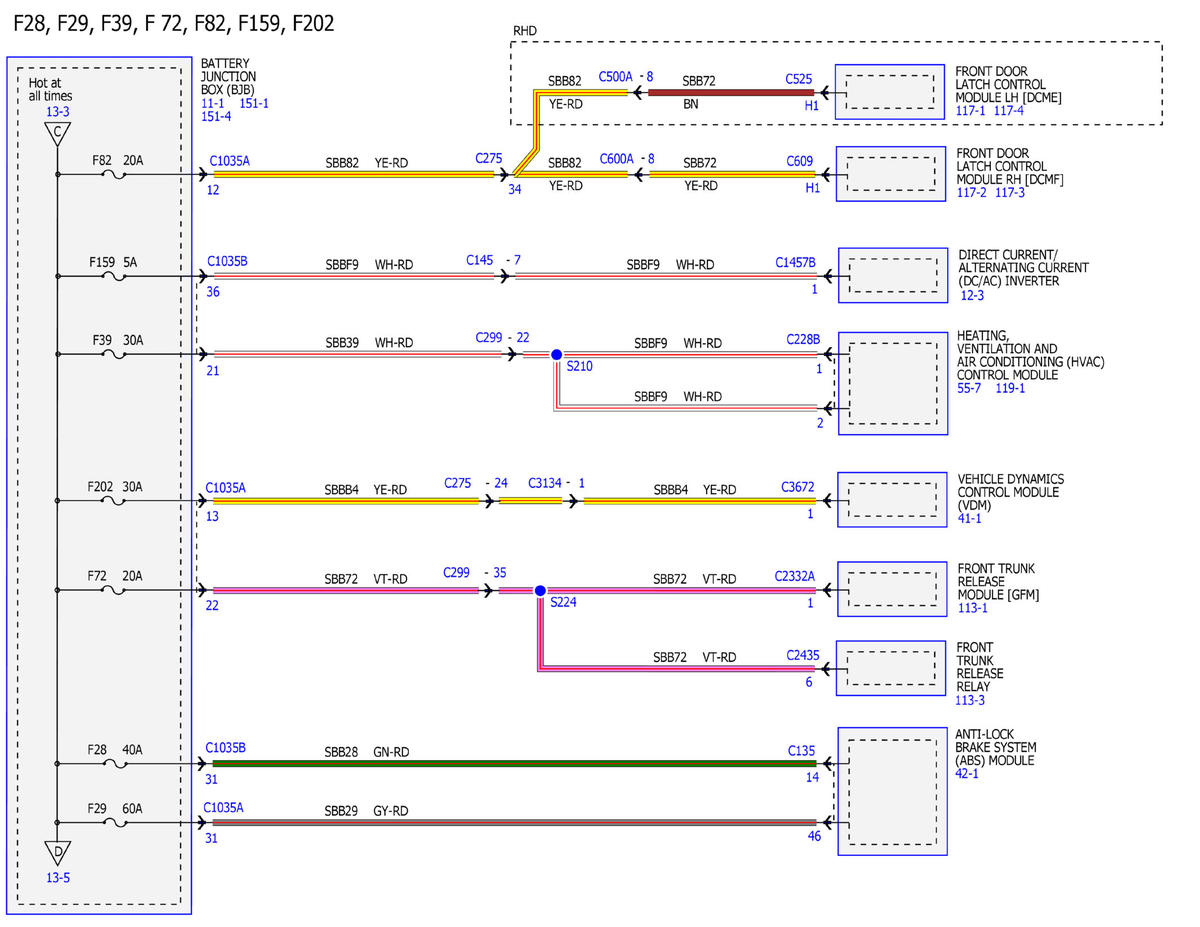The width and height of the screenshot is (1200, 927).
Task: Click the C off-page connector triangle
Action: (58, 134)
